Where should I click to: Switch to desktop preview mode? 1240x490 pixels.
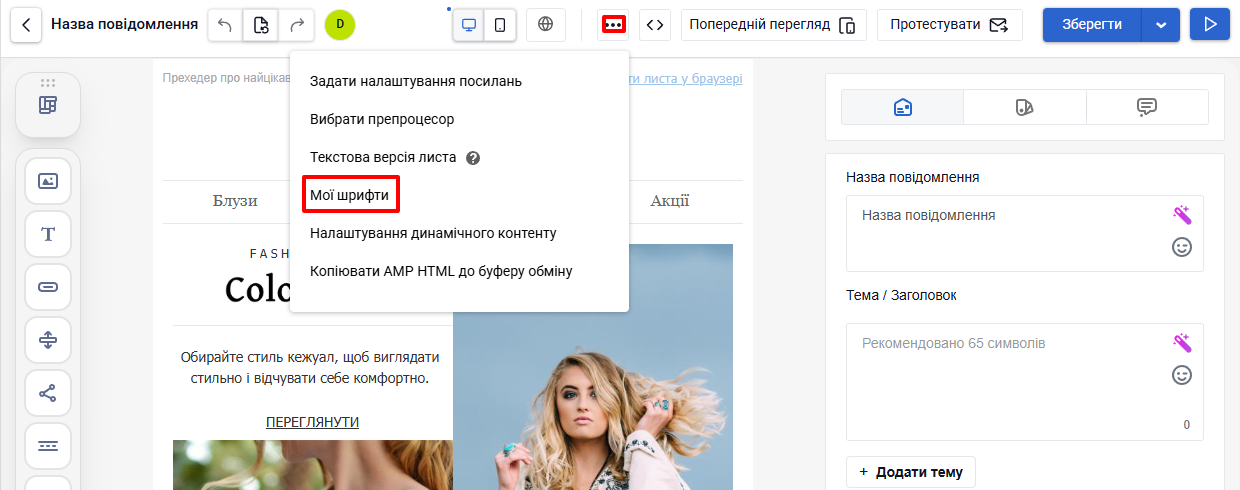468,25
